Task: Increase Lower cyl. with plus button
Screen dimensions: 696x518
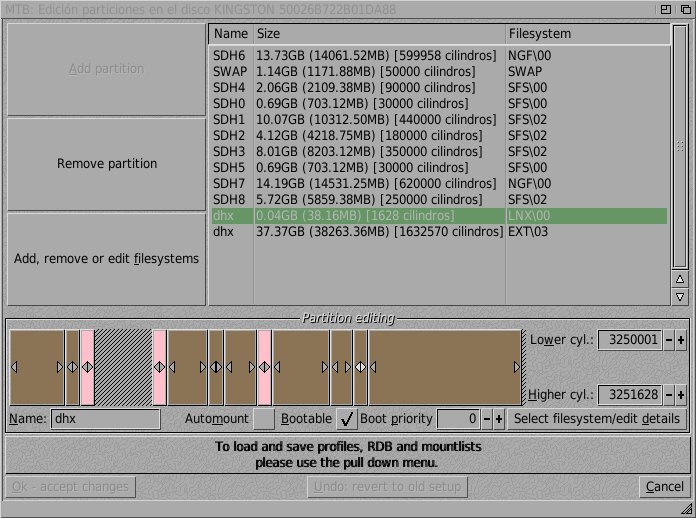Action: 682,340
